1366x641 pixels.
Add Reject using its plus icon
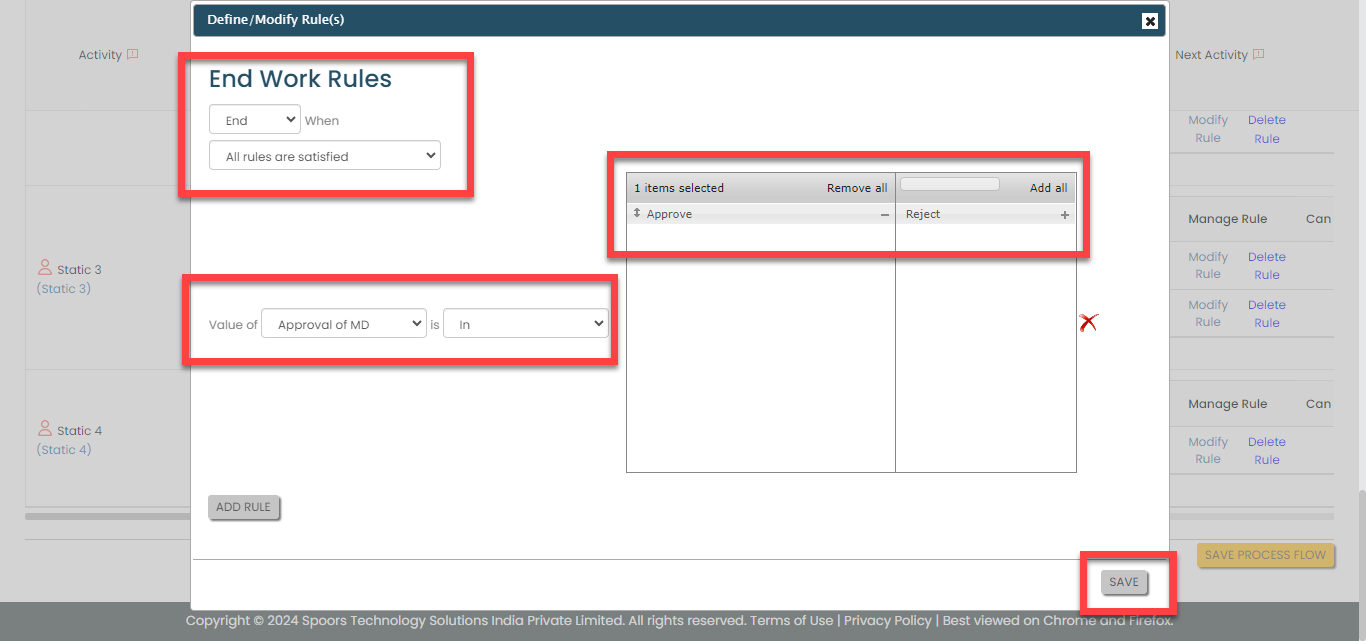[x=1064, y=215]
